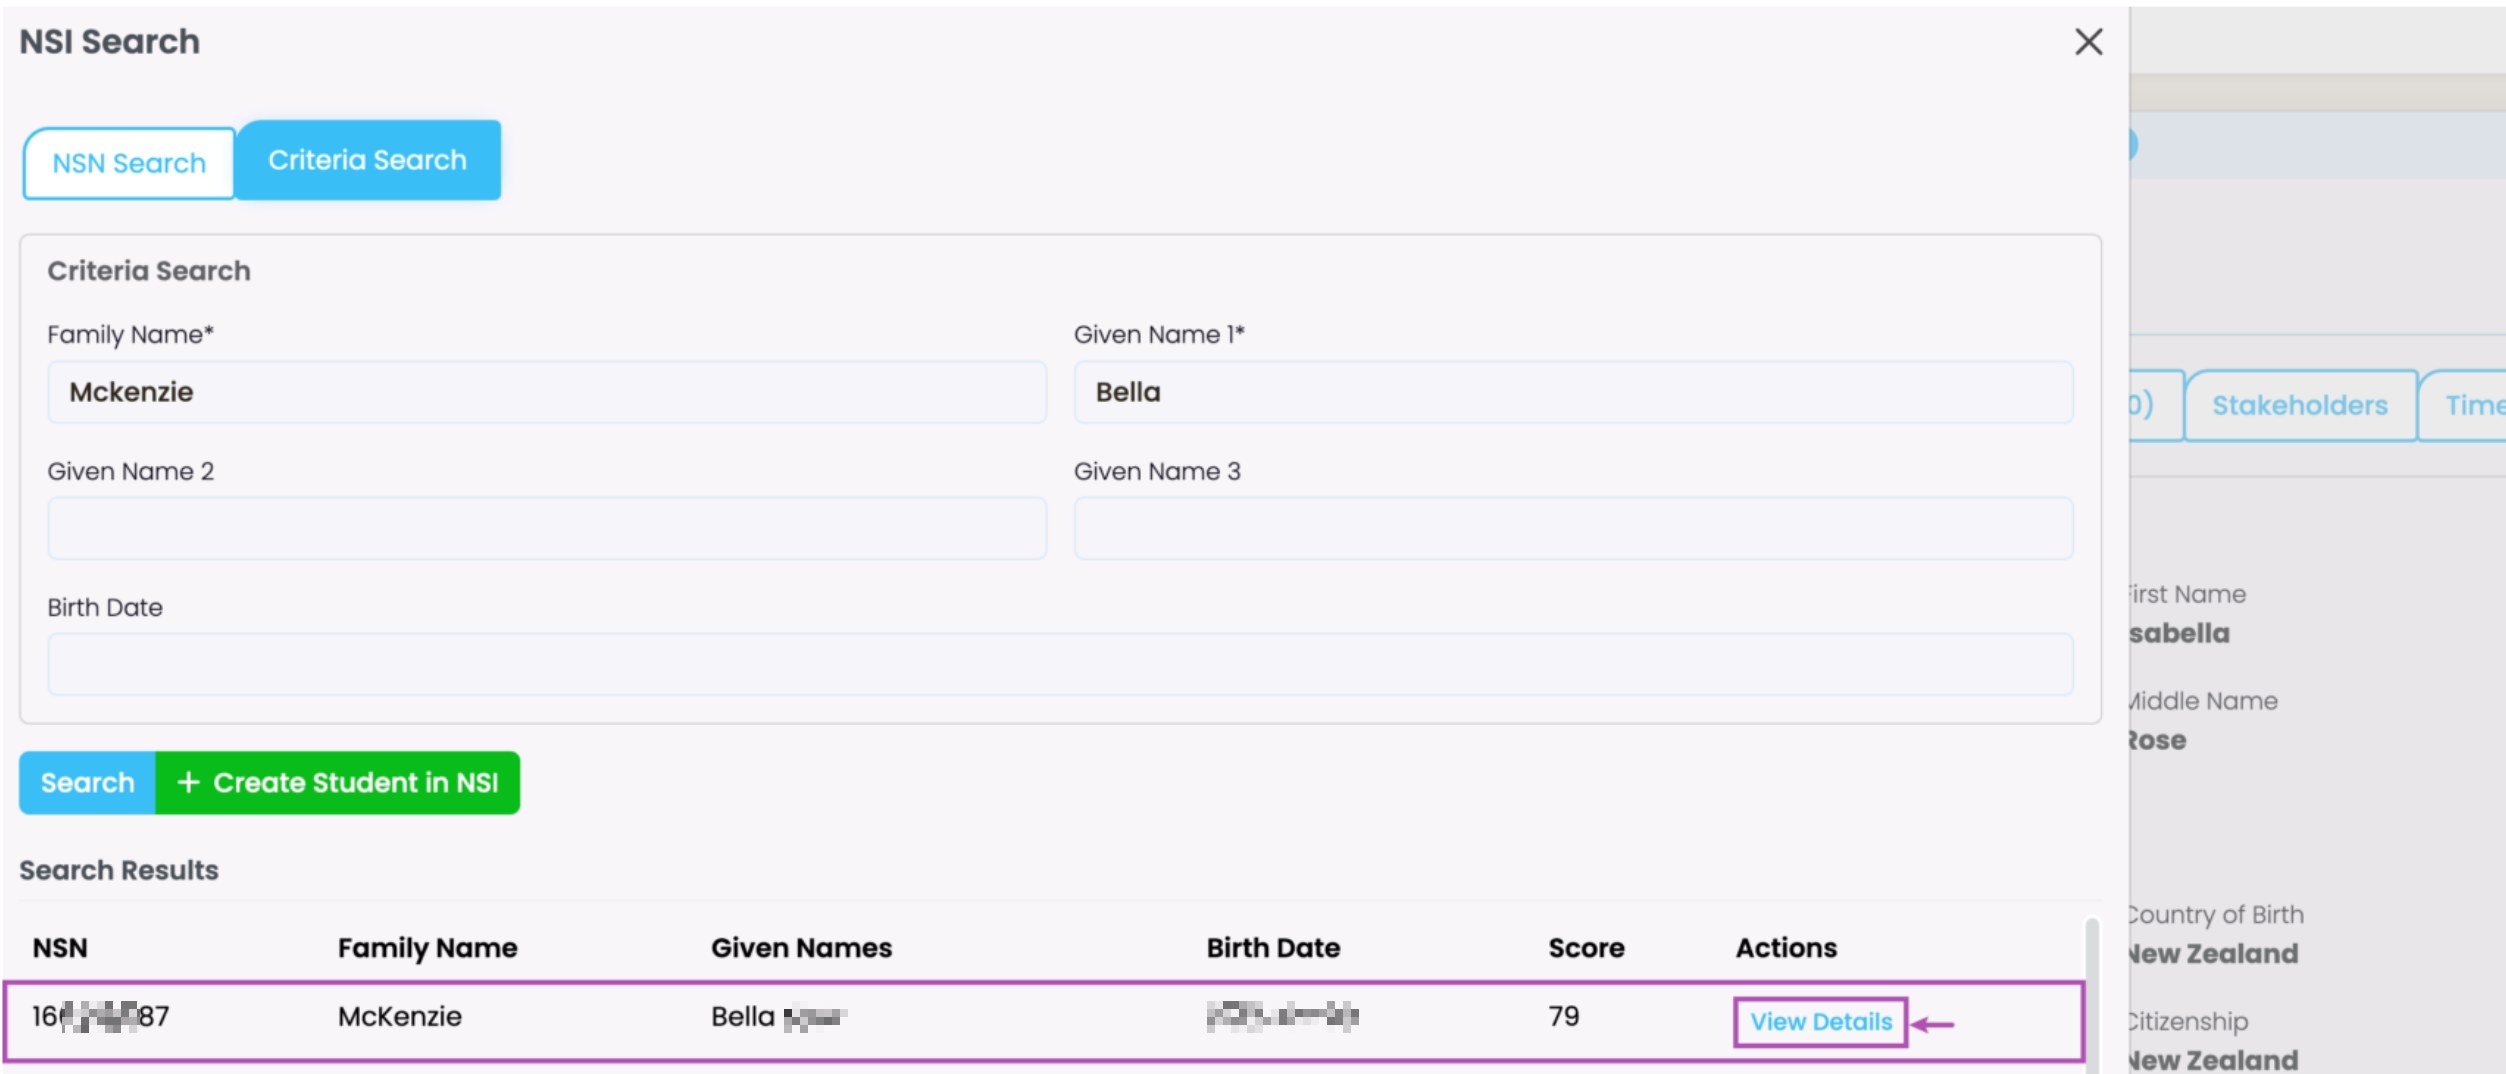Open the Stakeholders tab in the background
Image resolution: width=2506 pixels, height=1074 pixels.
[2299, 405]
